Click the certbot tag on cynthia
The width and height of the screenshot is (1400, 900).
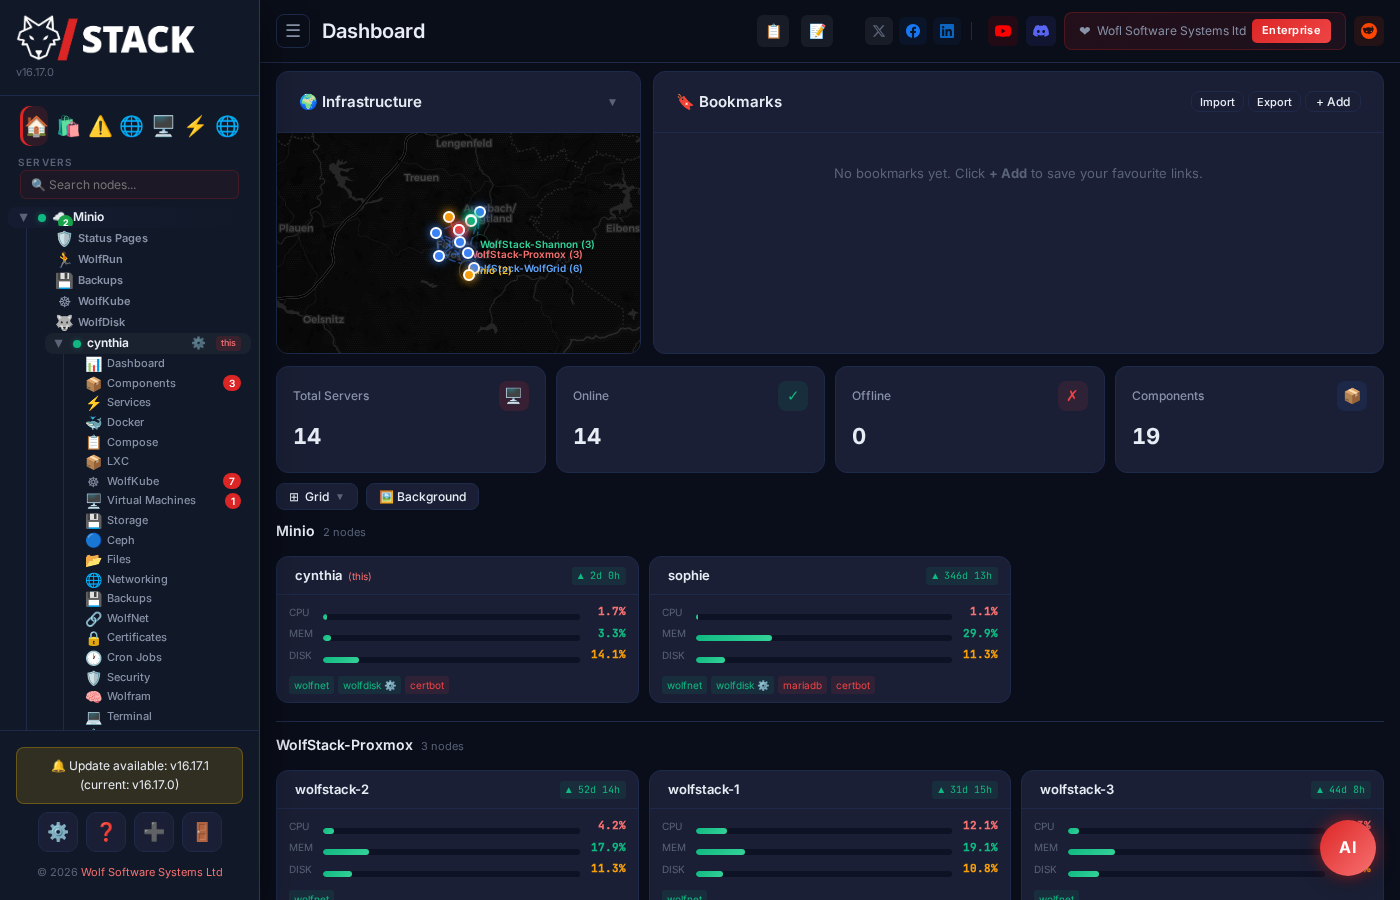(427, 685)
